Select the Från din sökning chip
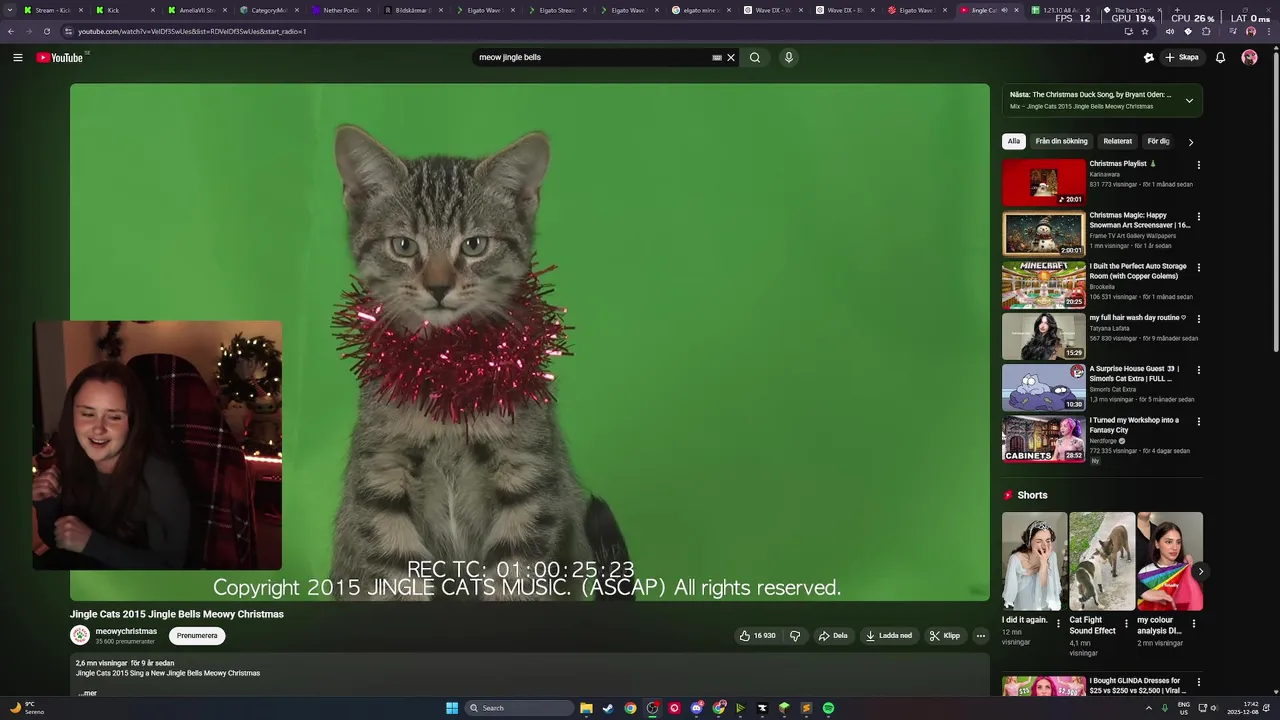1280x720 pixels. (x=1061, y=141)
